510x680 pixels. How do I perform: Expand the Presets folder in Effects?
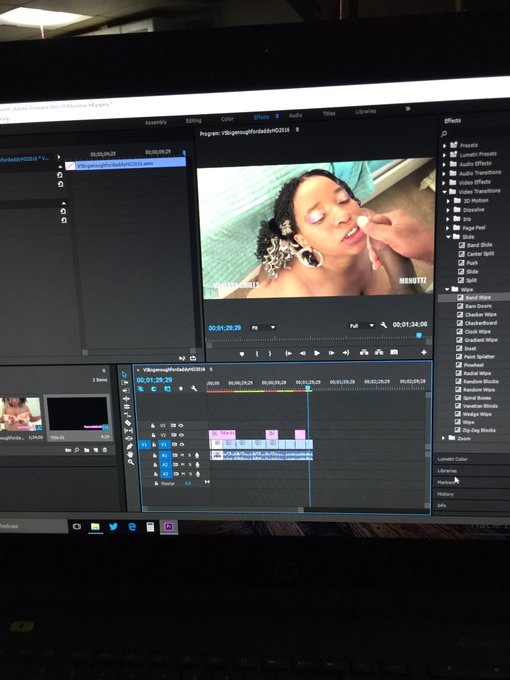(444, 146)
